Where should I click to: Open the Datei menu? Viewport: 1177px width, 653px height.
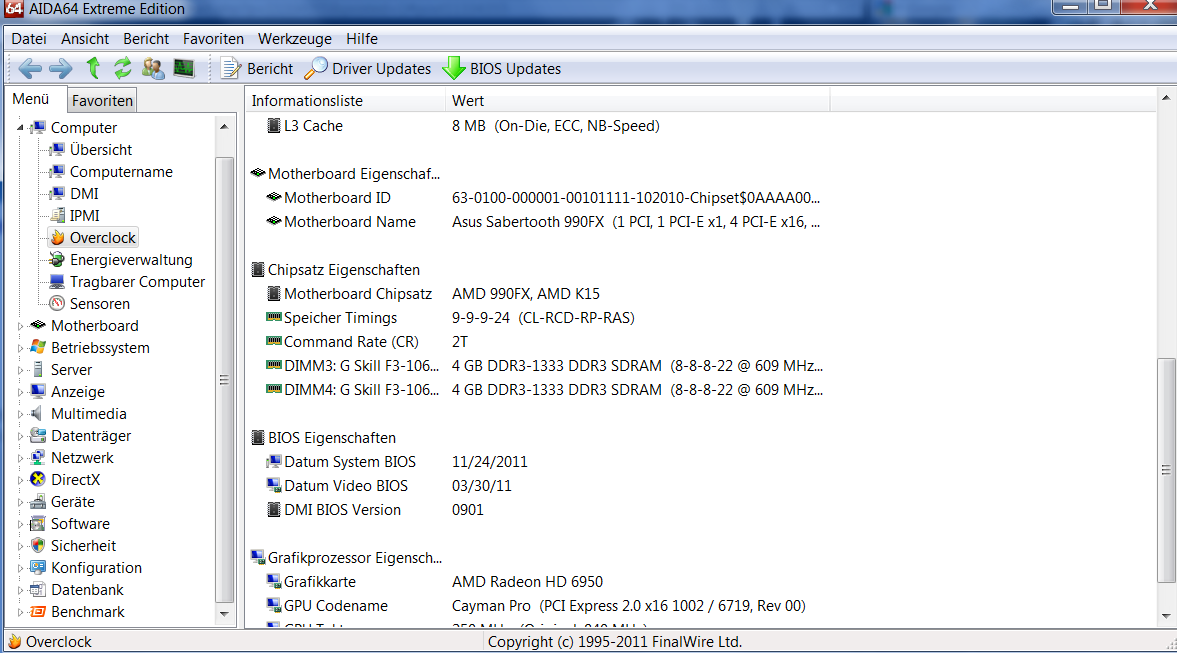point(29,38)
